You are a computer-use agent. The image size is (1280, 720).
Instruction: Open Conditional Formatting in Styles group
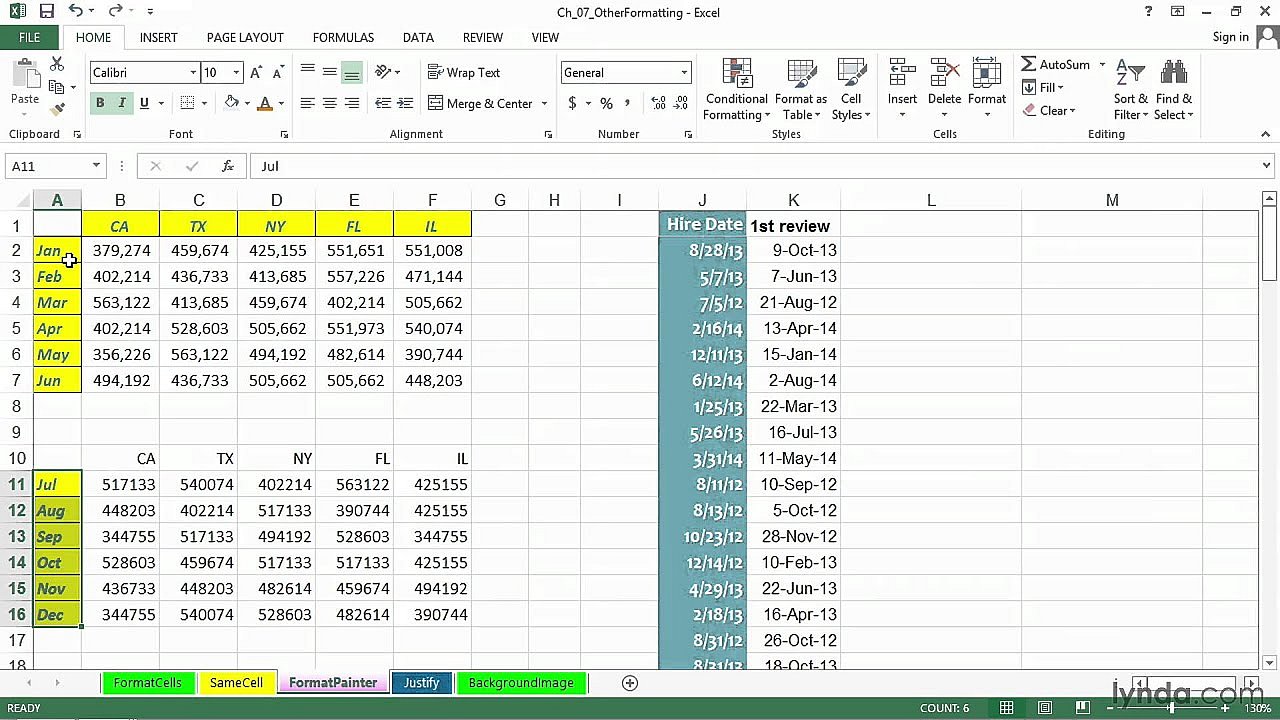point(736,89)
